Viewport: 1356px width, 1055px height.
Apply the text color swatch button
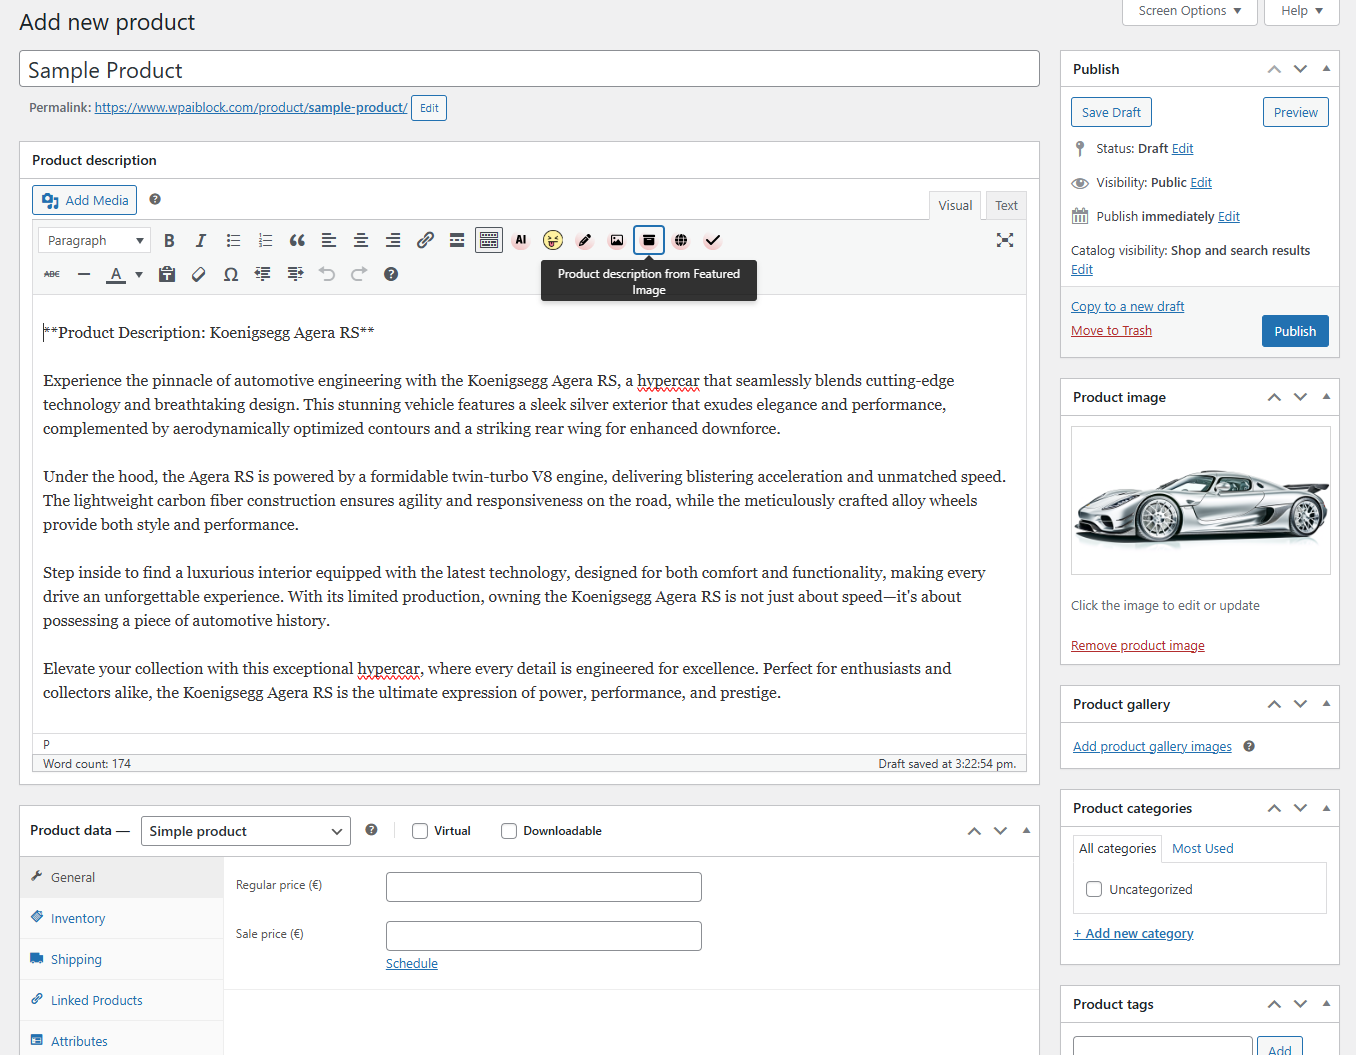(116, 274)
